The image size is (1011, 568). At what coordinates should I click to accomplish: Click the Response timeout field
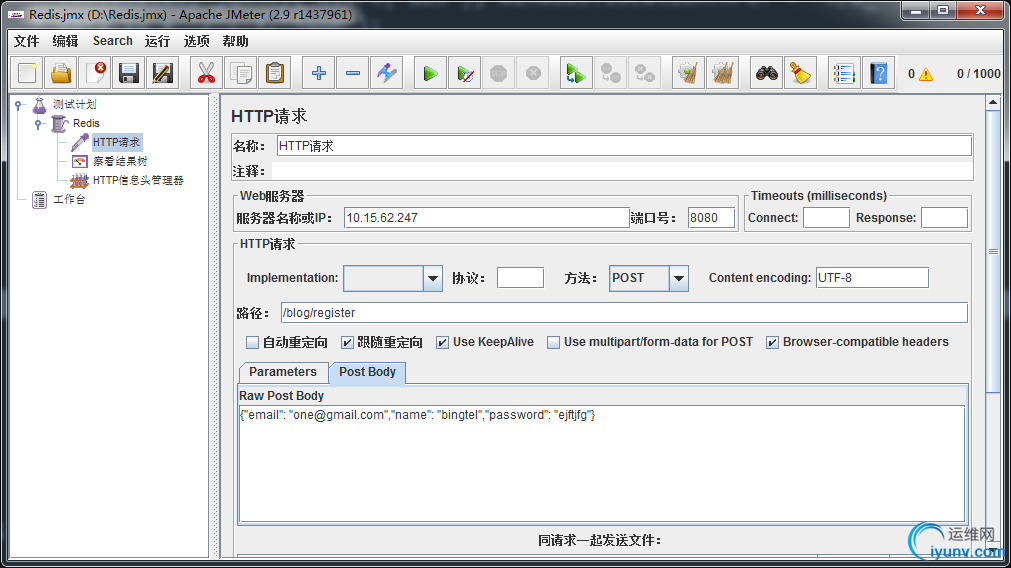[945, 218]
